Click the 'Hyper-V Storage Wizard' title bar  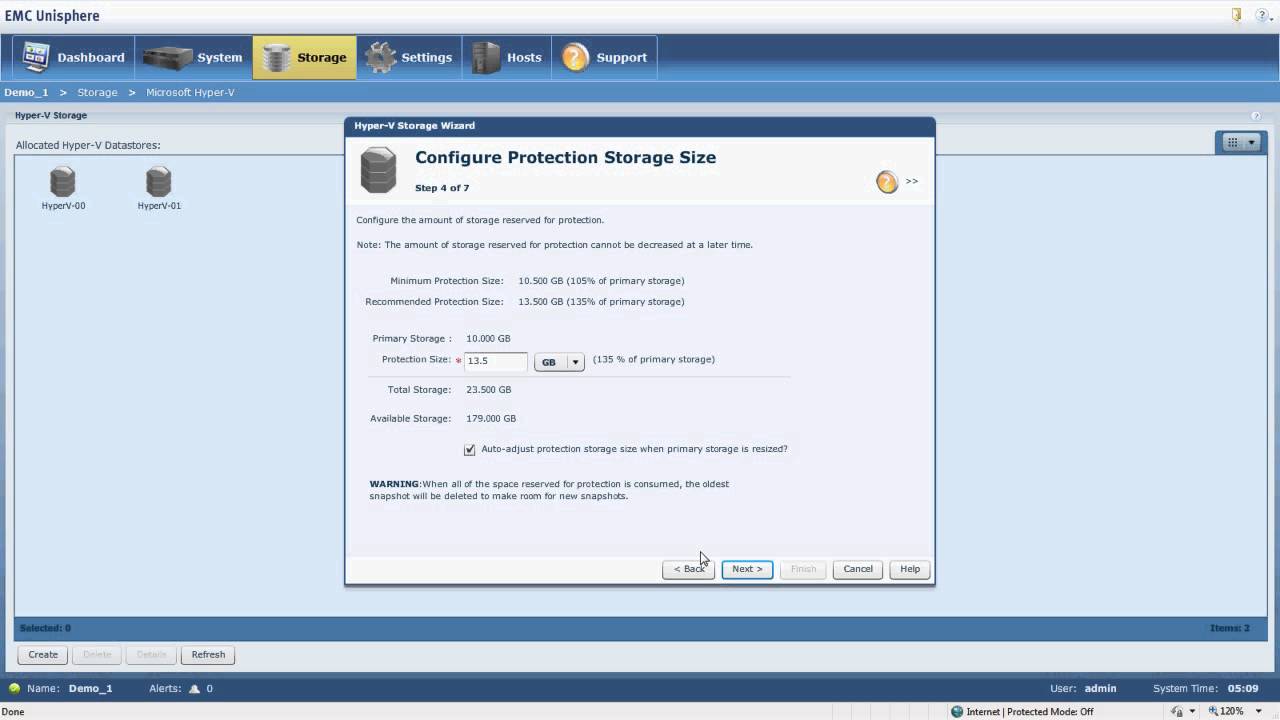tap(640, 126)
